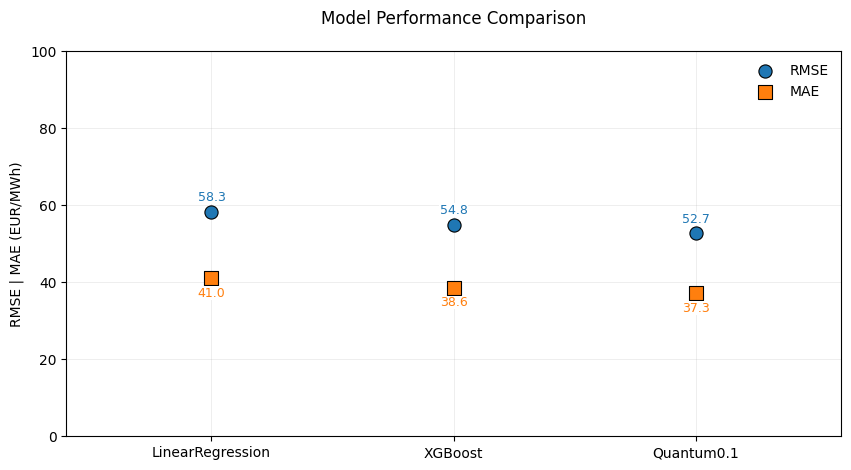Click the 58.3 value annotation
This screenshot has width=851, height=470.
(211, 197)
